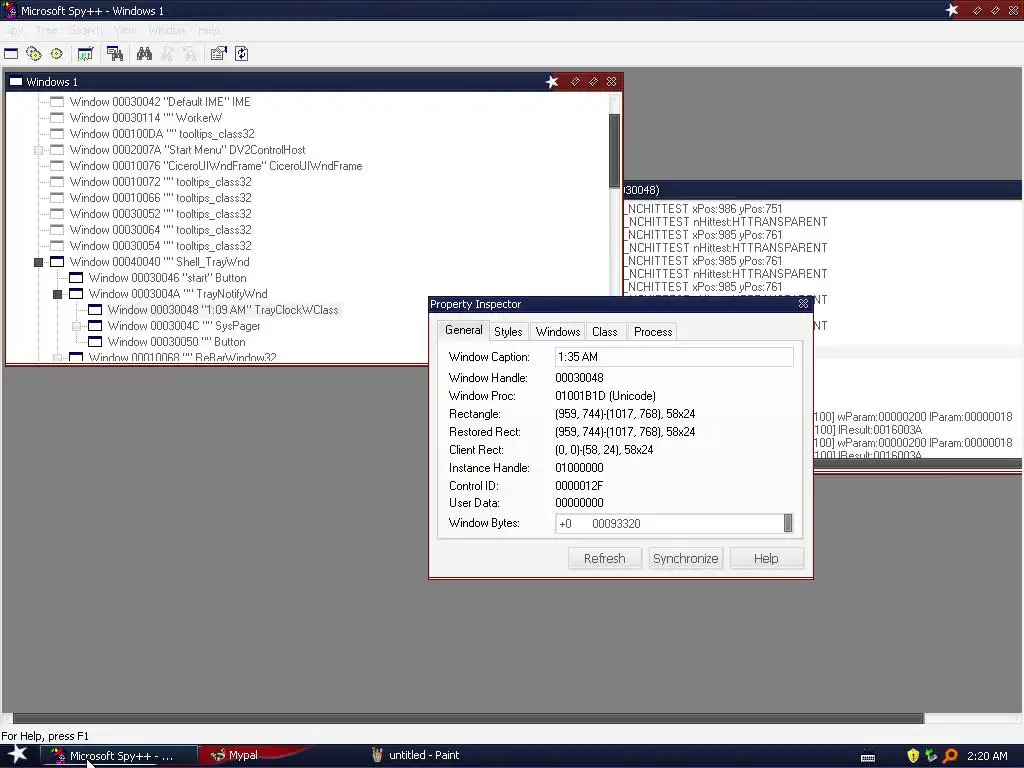This screenshot has height=768, width=1024.
Task: Open the Processes view toolbar icon
Action: [x=34, y=54]
